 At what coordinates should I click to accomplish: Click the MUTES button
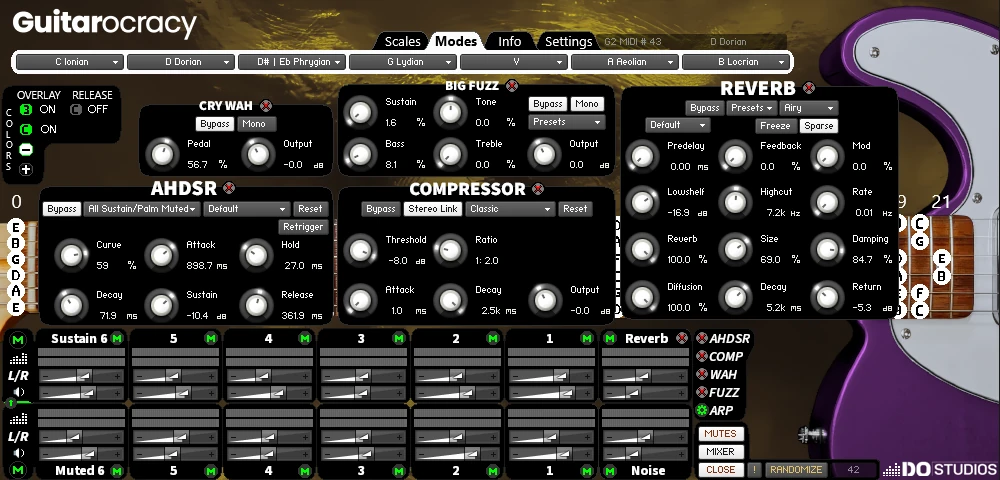[721, 433]
